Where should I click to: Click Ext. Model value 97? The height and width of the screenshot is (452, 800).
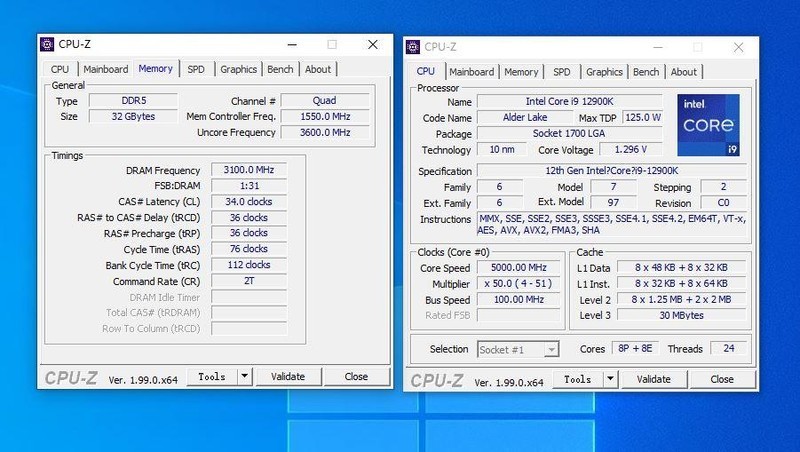(613, 203)
